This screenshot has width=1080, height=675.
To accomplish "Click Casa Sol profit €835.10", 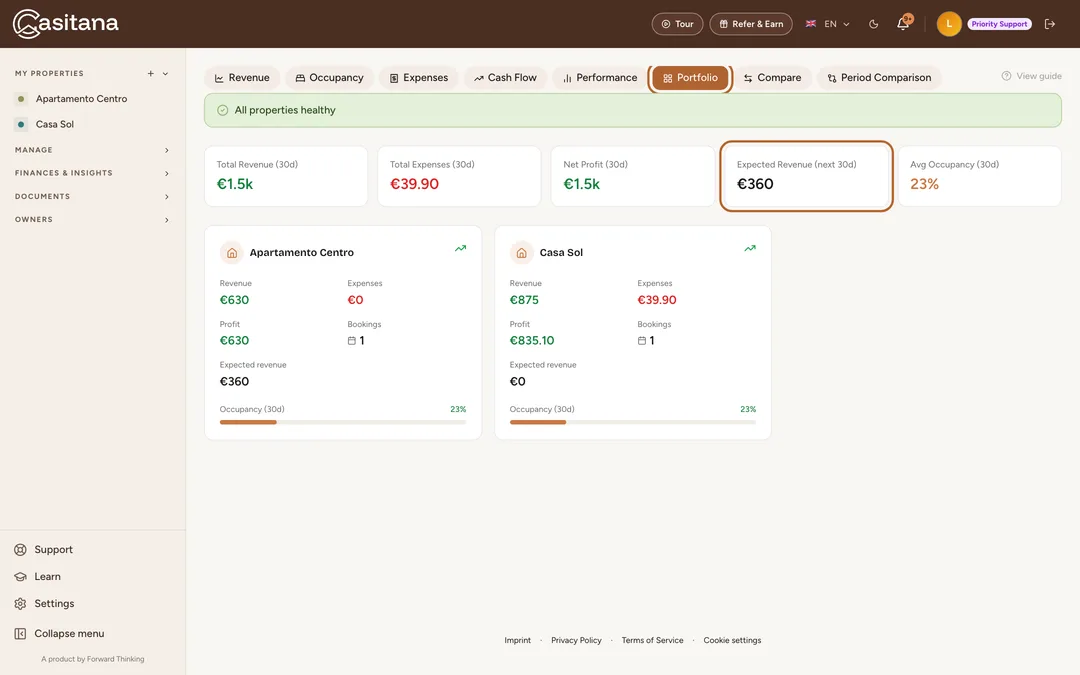I will point(532,341).
